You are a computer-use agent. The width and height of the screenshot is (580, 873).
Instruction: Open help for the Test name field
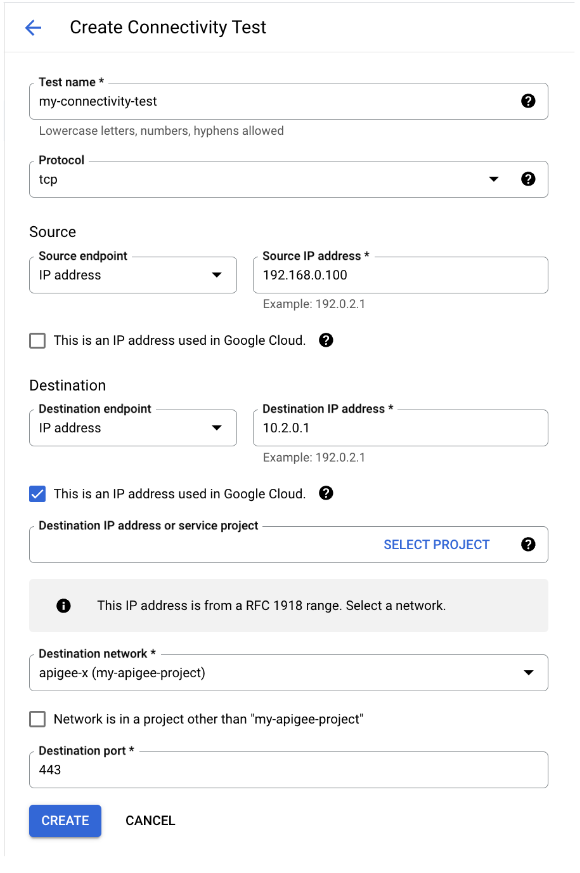coord(528,101)
